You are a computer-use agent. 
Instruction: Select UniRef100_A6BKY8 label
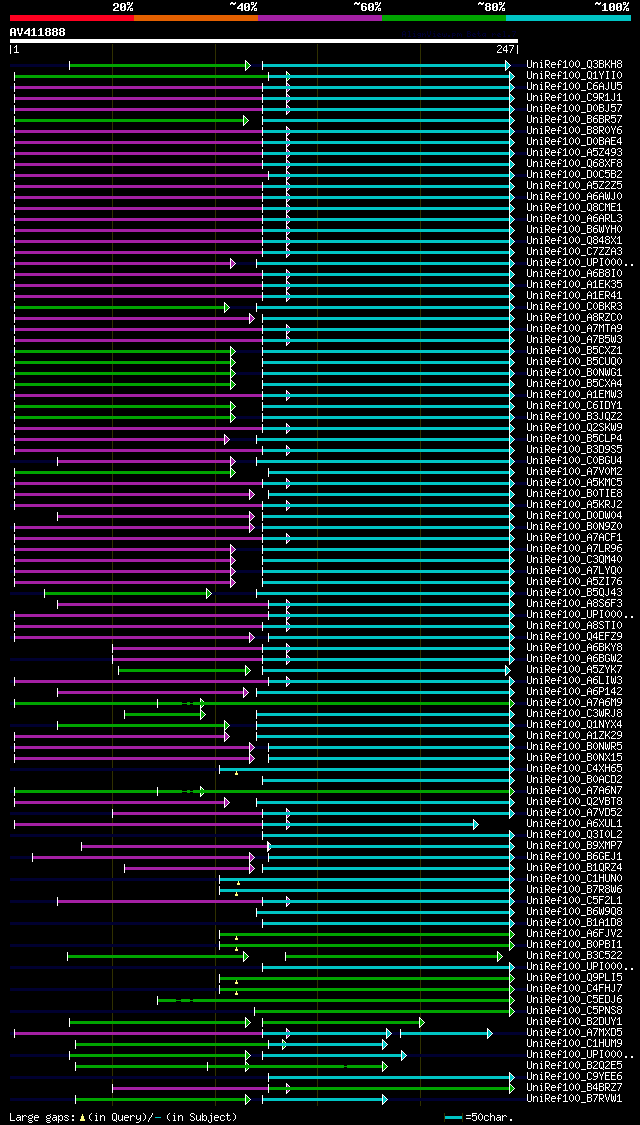574,647
